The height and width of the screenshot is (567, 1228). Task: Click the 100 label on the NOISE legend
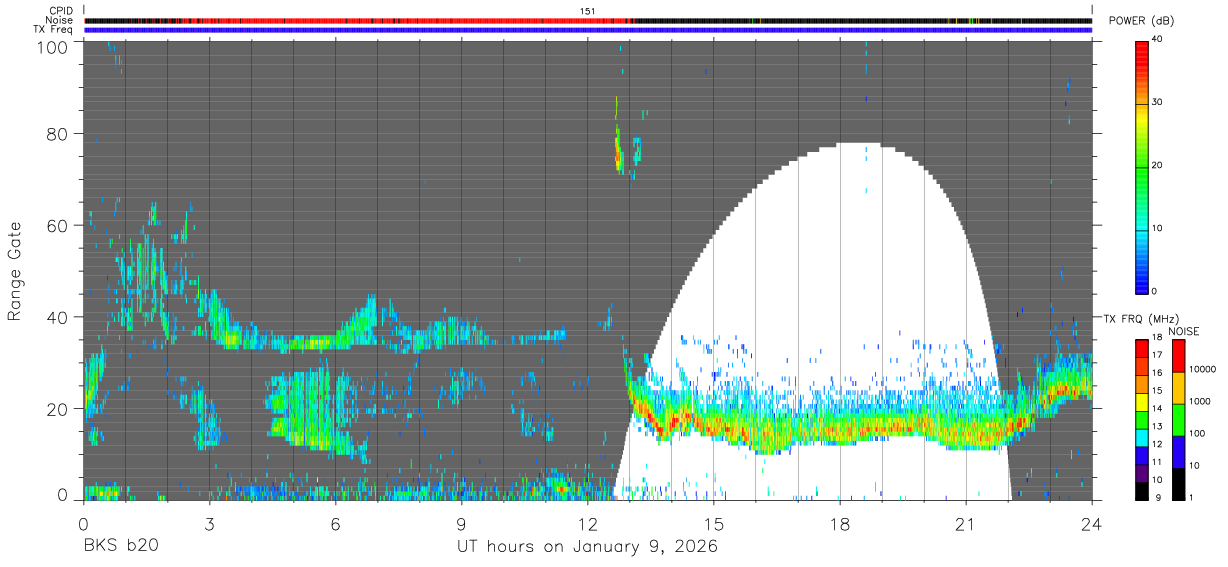[1195, 434]
